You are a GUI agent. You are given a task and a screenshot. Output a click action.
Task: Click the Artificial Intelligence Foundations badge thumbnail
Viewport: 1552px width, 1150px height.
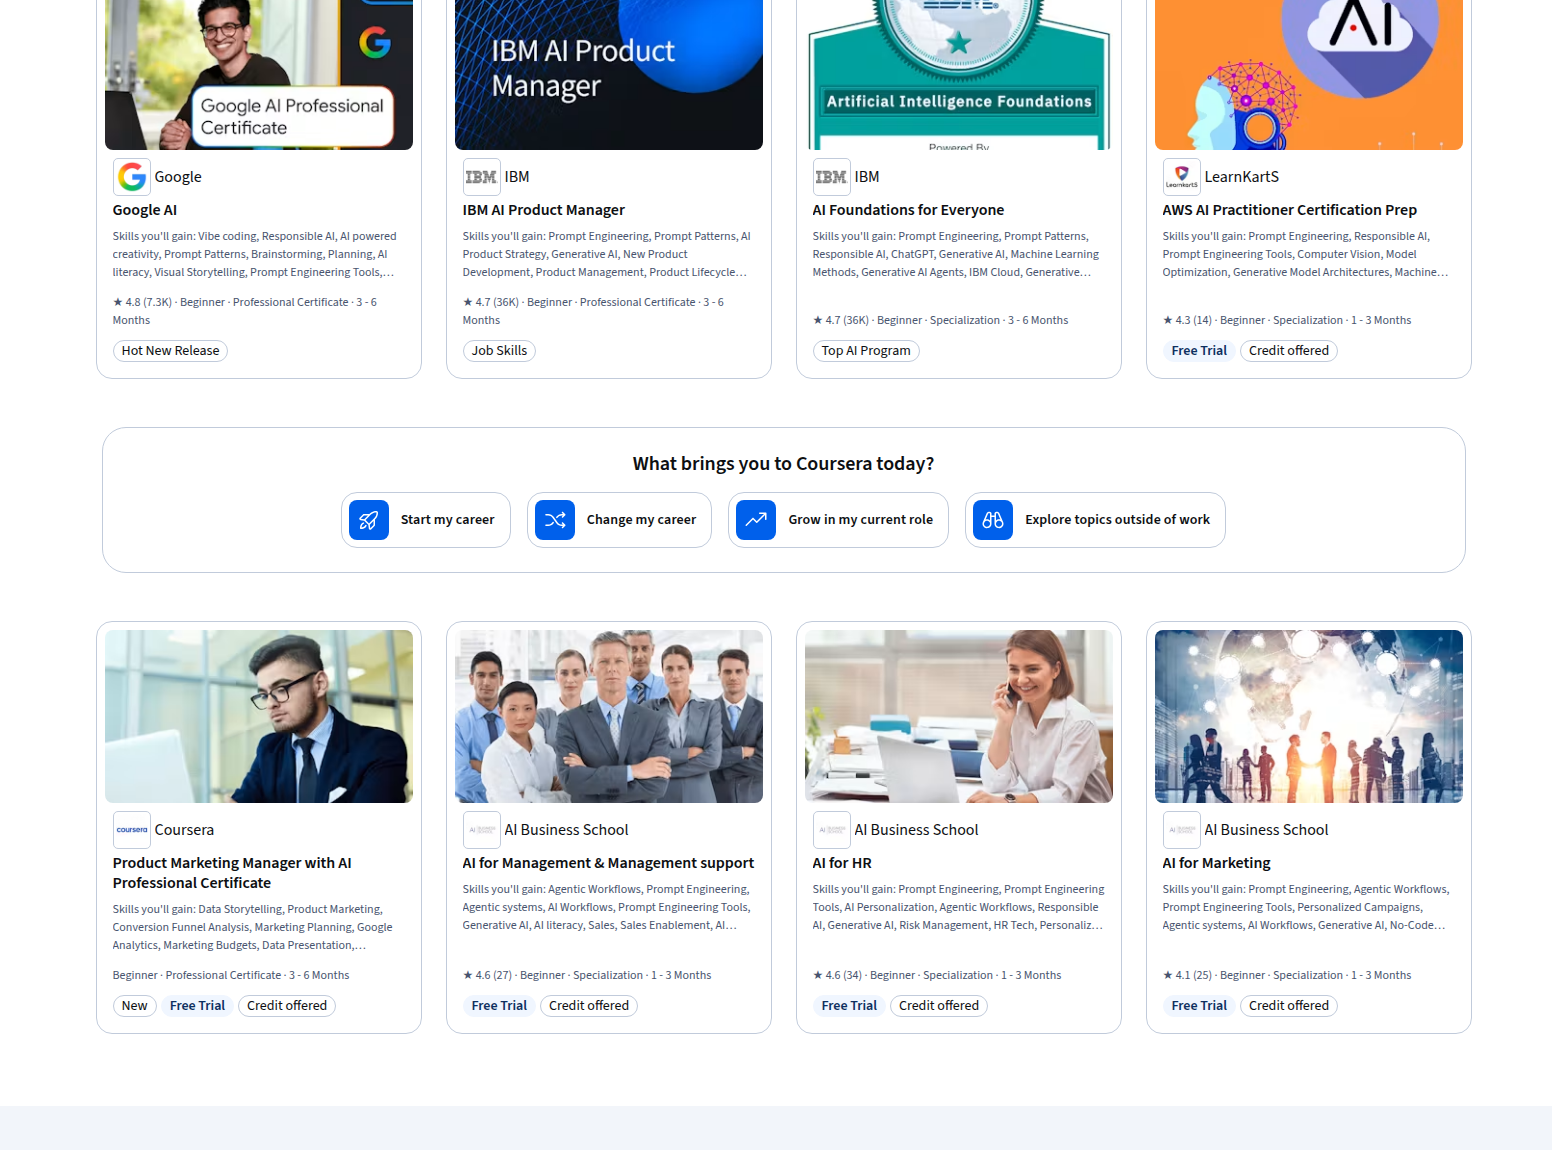click(959, 75)
